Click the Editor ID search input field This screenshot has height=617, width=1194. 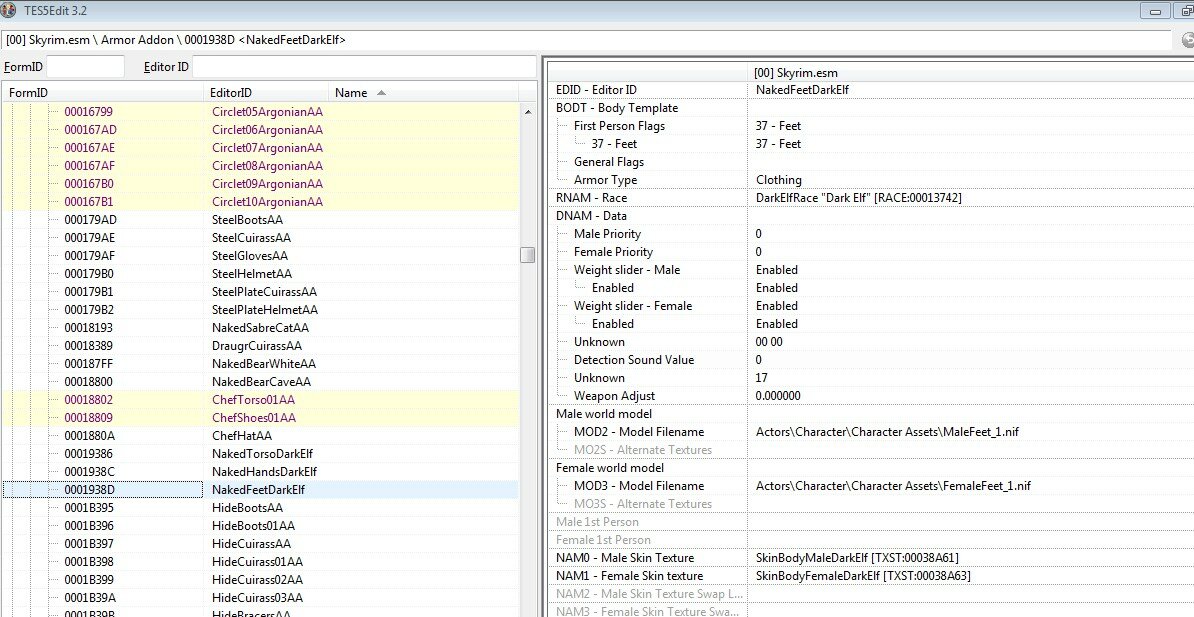click(x=364, y=67)
